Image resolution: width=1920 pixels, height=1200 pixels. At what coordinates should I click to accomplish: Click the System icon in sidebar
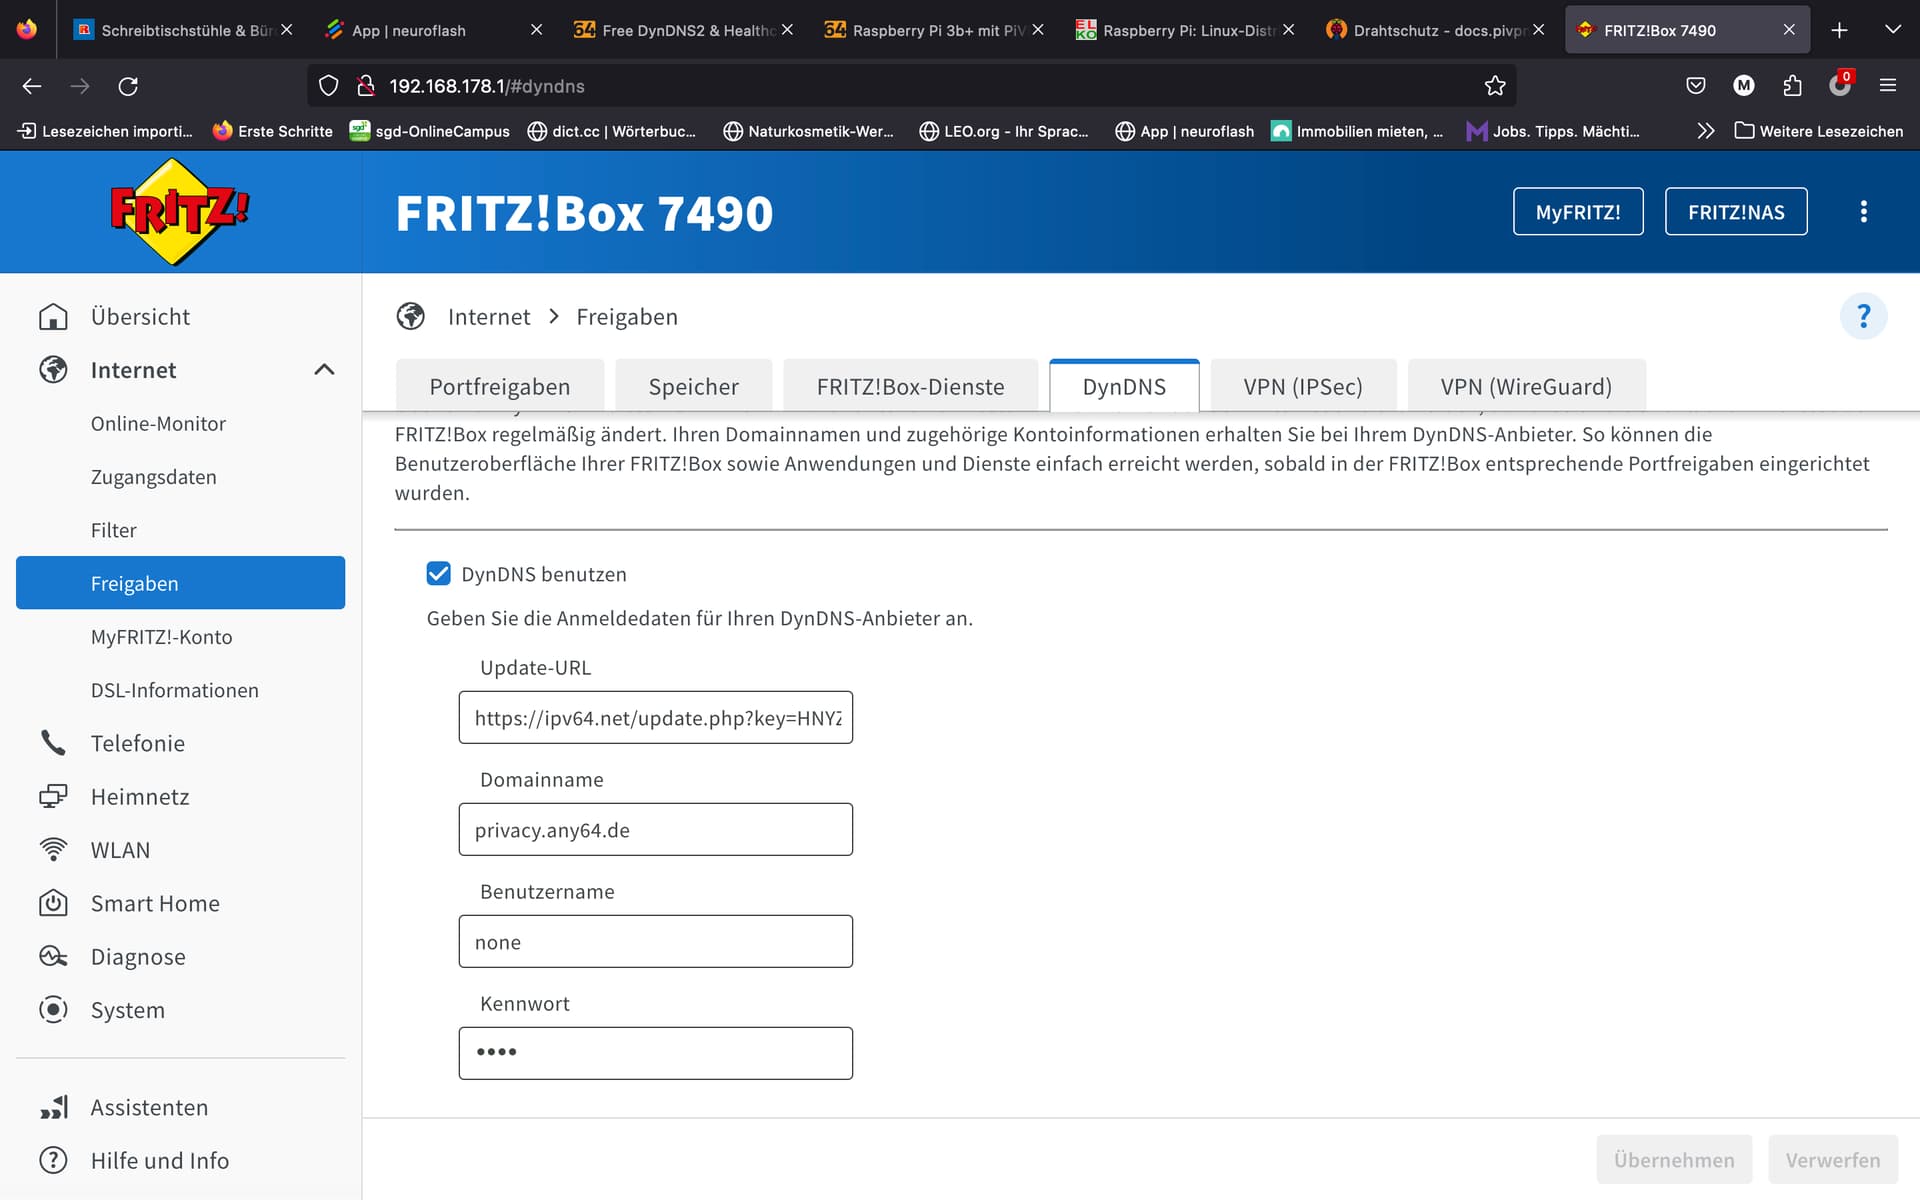(53, 1009)
